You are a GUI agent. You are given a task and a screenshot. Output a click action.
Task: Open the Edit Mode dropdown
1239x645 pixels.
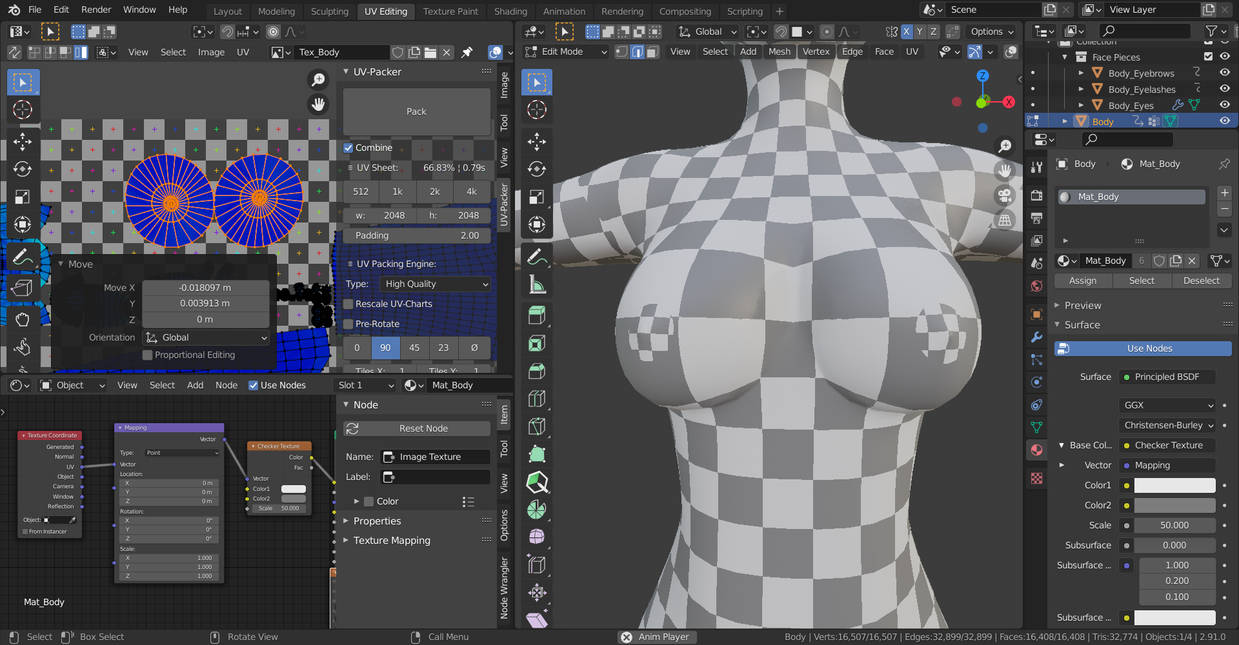[x=566, y=52]
